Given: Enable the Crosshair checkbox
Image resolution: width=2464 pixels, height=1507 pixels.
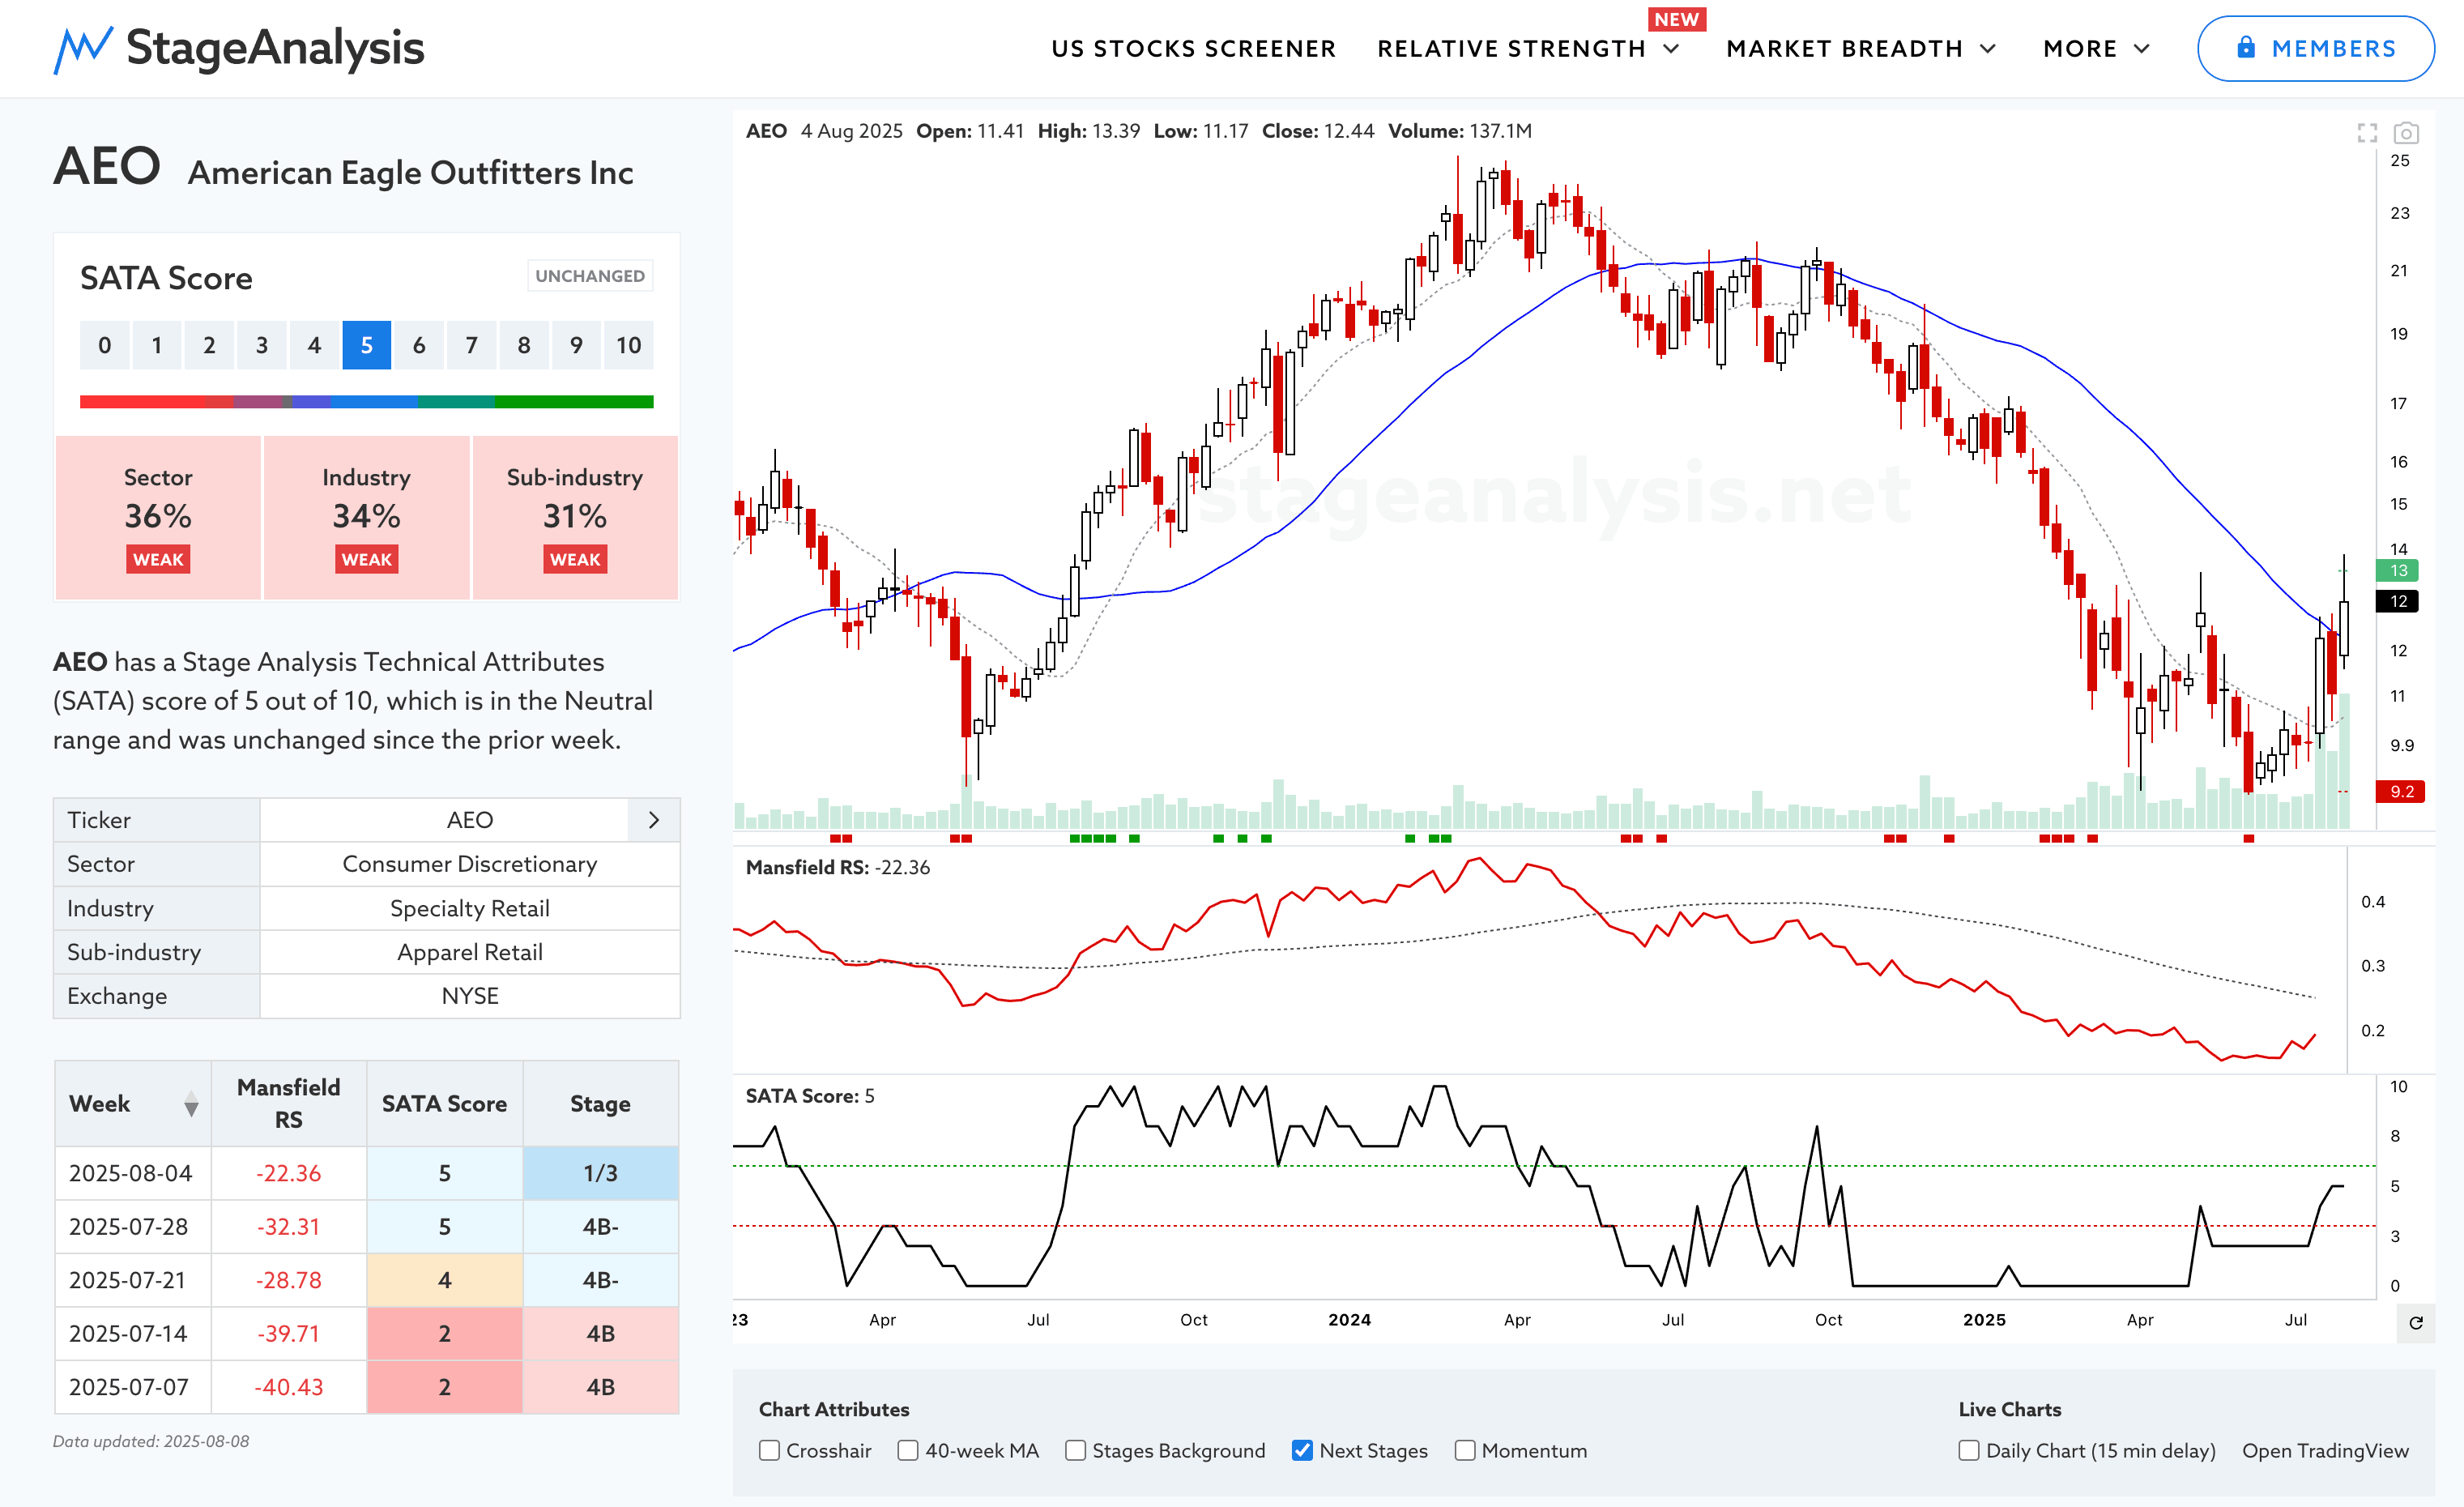Looking at the screenshot, I should (769, 1450).
